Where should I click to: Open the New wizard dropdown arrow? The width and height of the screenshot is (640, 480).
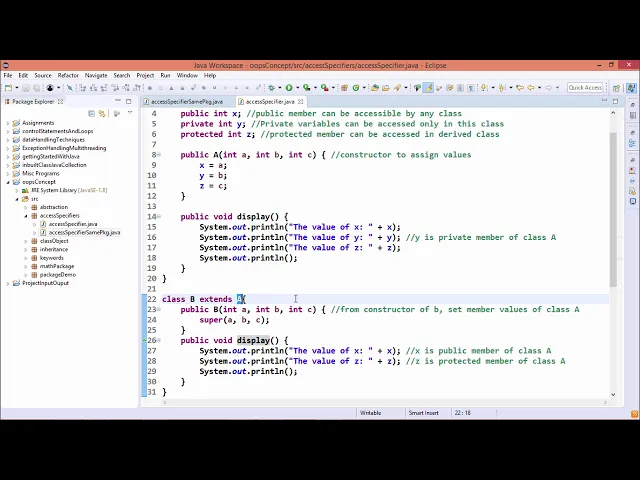(17, 88)
